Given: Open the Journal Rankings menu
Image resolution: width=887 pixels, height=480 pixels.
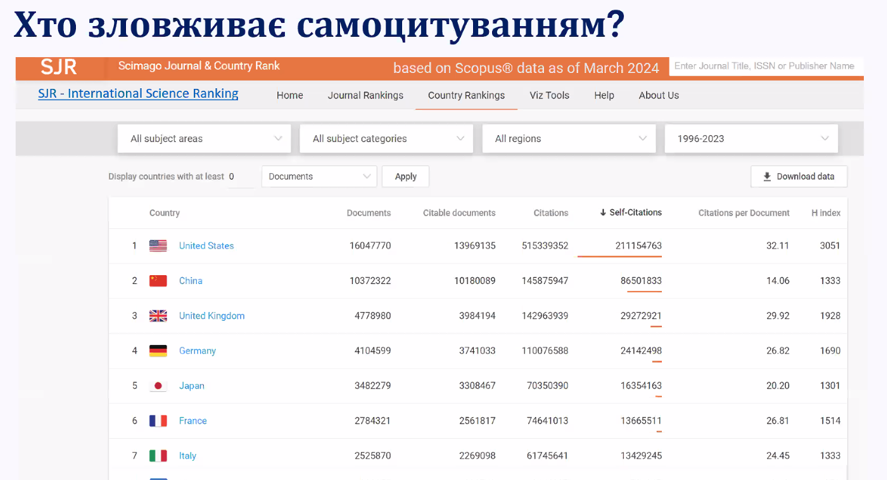Looking at the screenshot, I should click(x=365, y=96).
